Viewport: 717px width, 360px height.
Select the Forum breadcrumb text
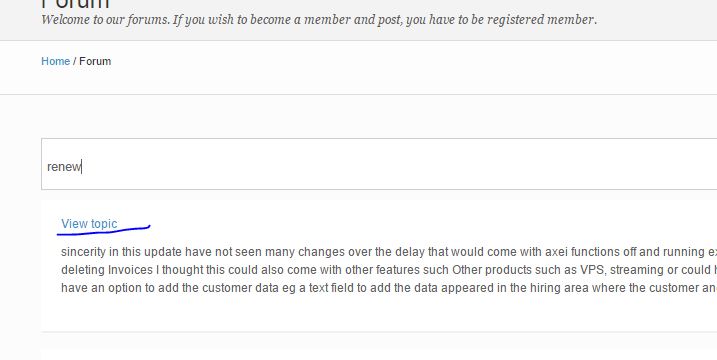[95, 61]
